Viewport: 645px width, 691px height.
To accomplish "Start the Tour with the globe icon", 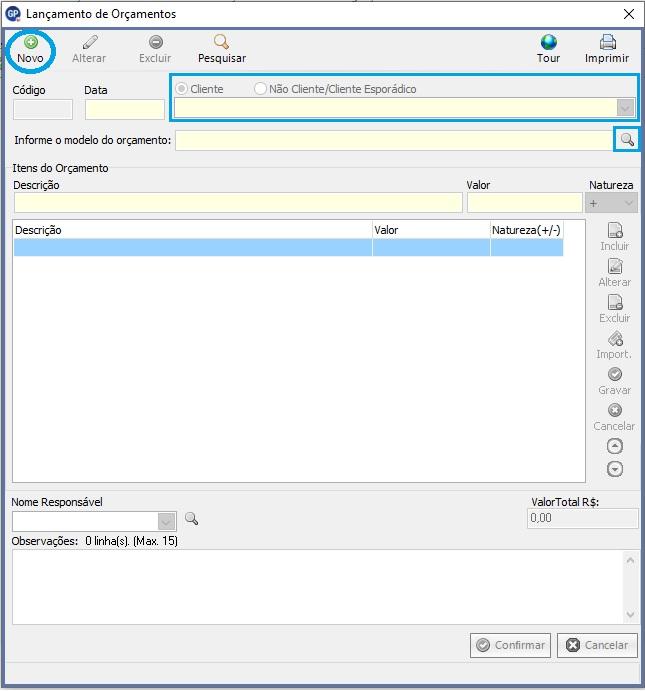I will pyautogui.click(x=549, y=42).
